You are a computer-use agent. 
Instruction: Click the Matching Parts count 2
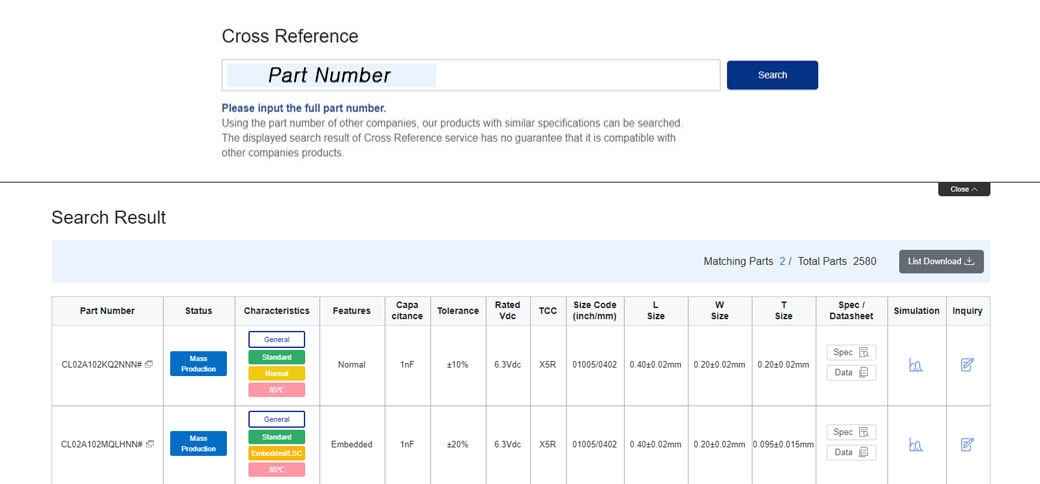click(782, 261)
